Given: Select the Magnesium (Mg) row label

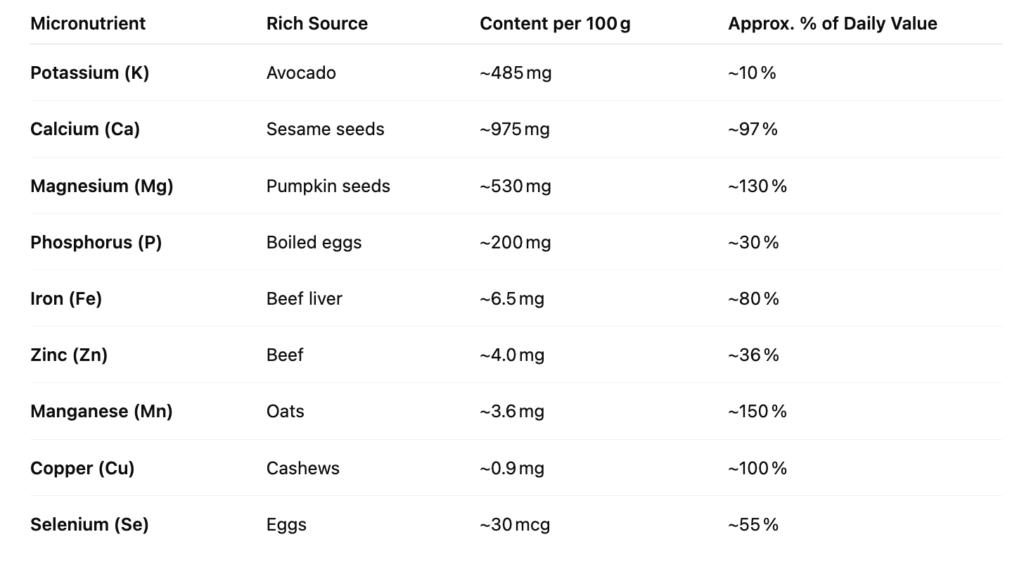Looking at the screenshot, I should (101, 186).
